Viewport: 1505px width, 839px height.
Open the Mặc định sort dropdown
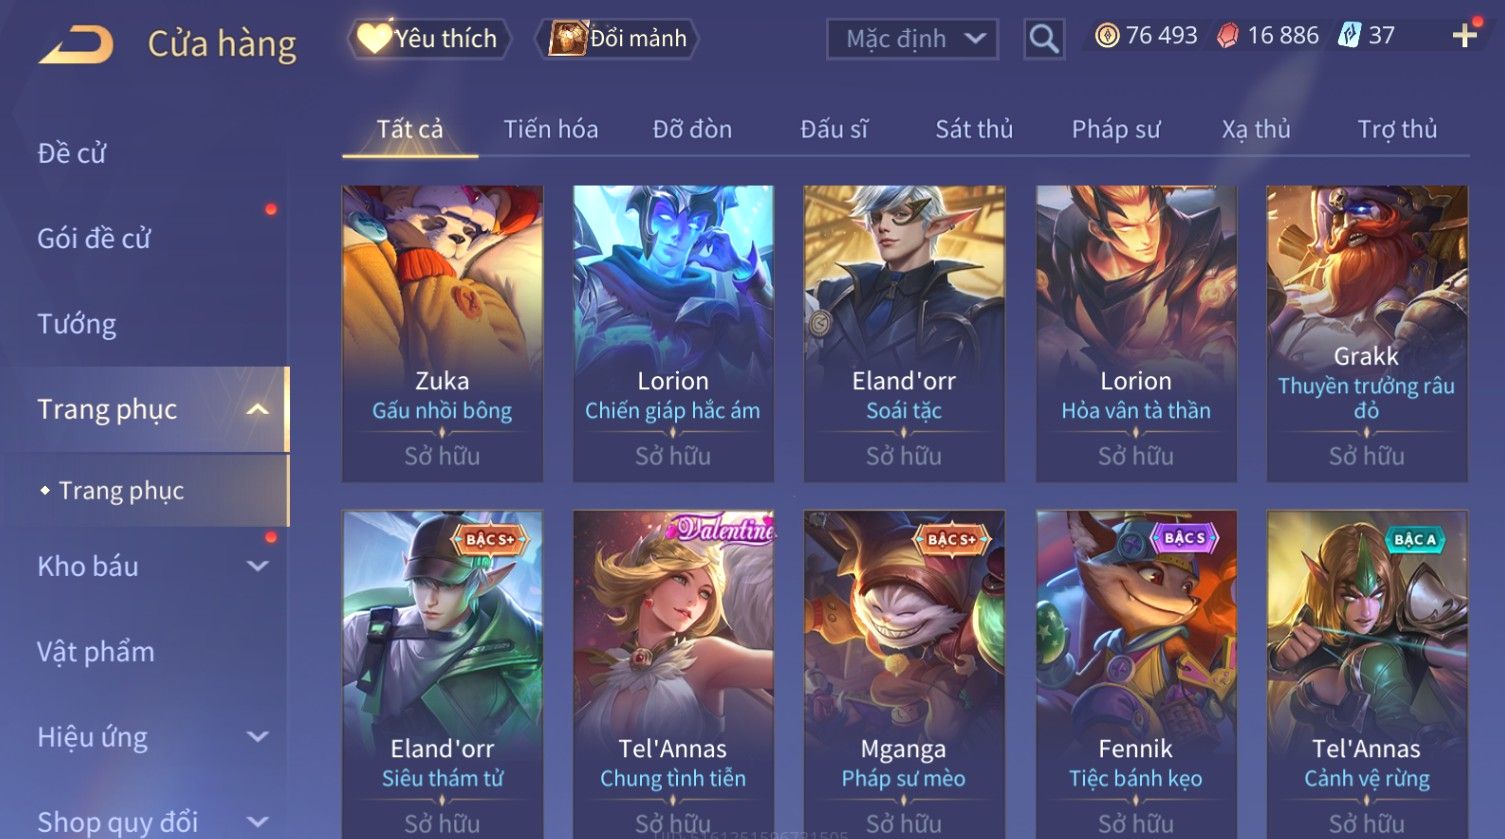click(912, 39)
